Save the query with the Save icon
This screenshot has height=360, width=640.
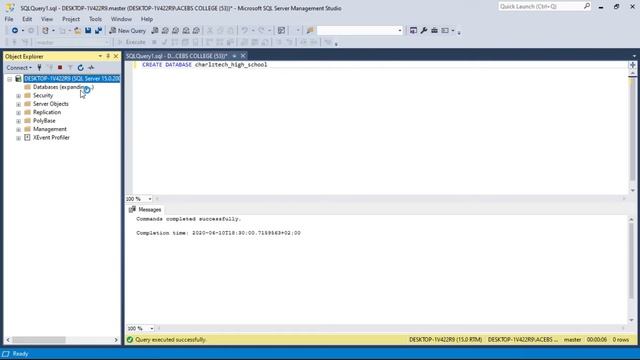[88, 31]
